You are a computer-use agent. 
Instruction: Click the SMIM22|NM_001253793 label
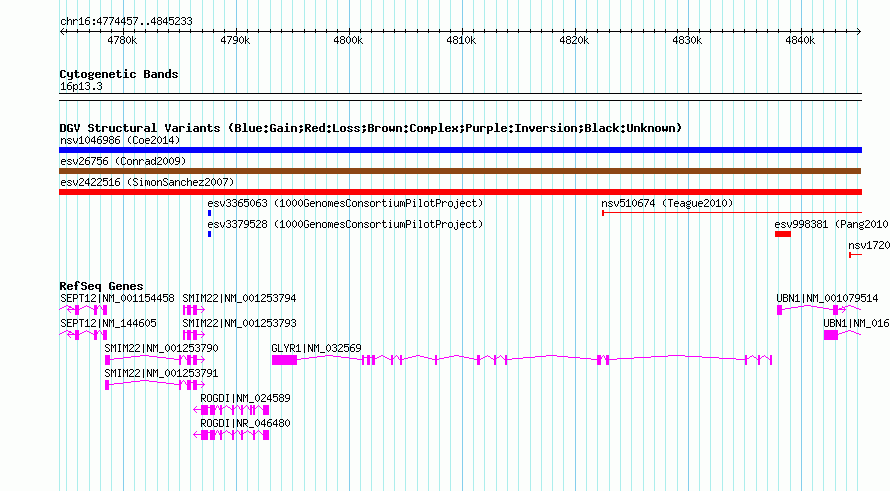(239, 323)
